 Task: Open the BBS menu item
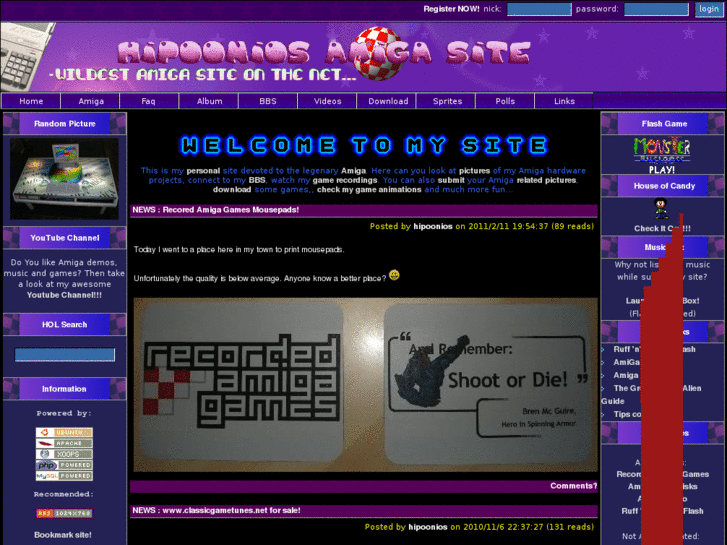coord(268,101)
